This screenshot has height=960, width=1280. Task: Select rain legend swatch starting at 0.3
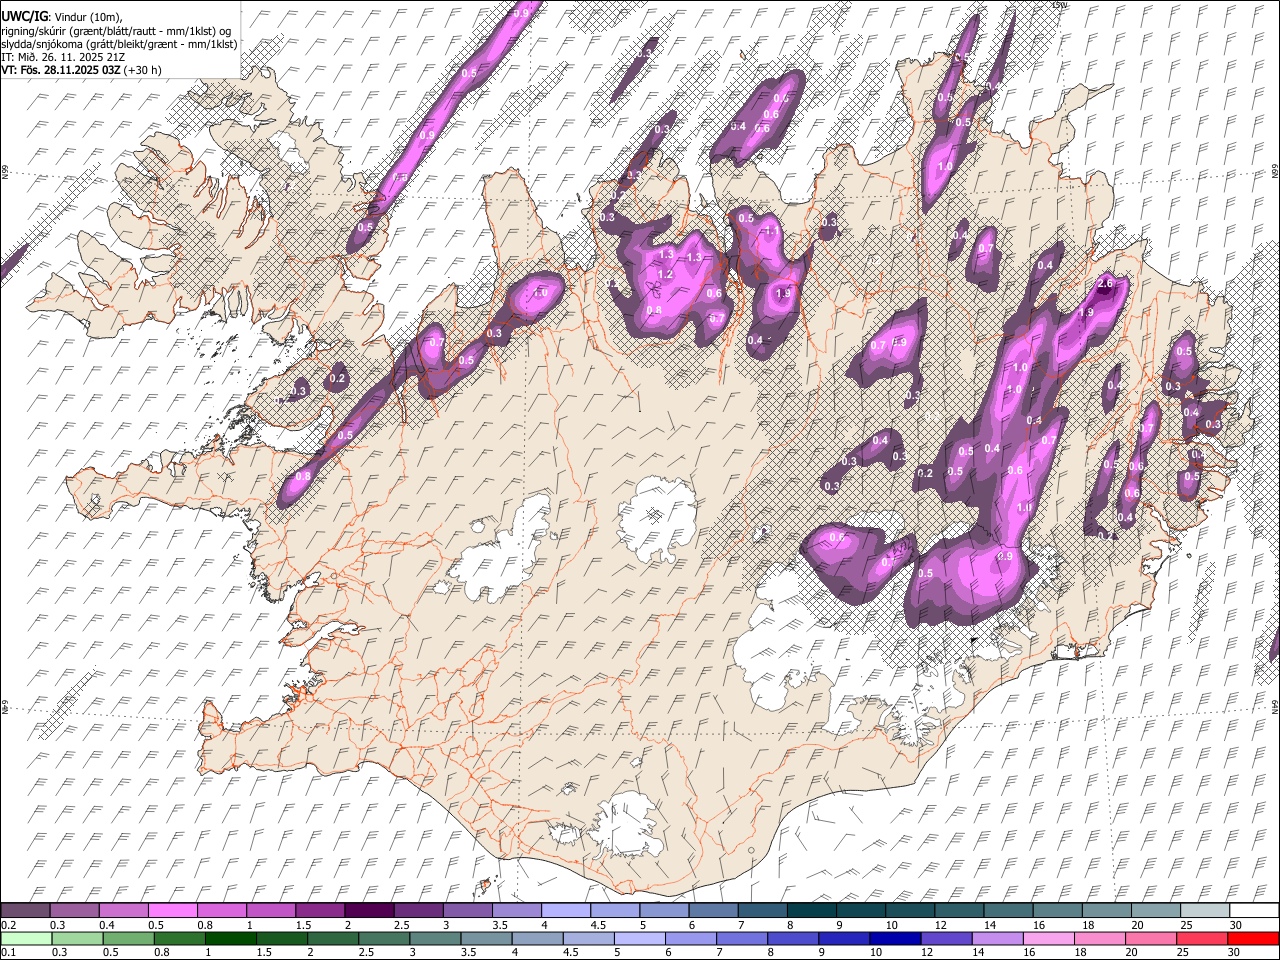[75, 938]
